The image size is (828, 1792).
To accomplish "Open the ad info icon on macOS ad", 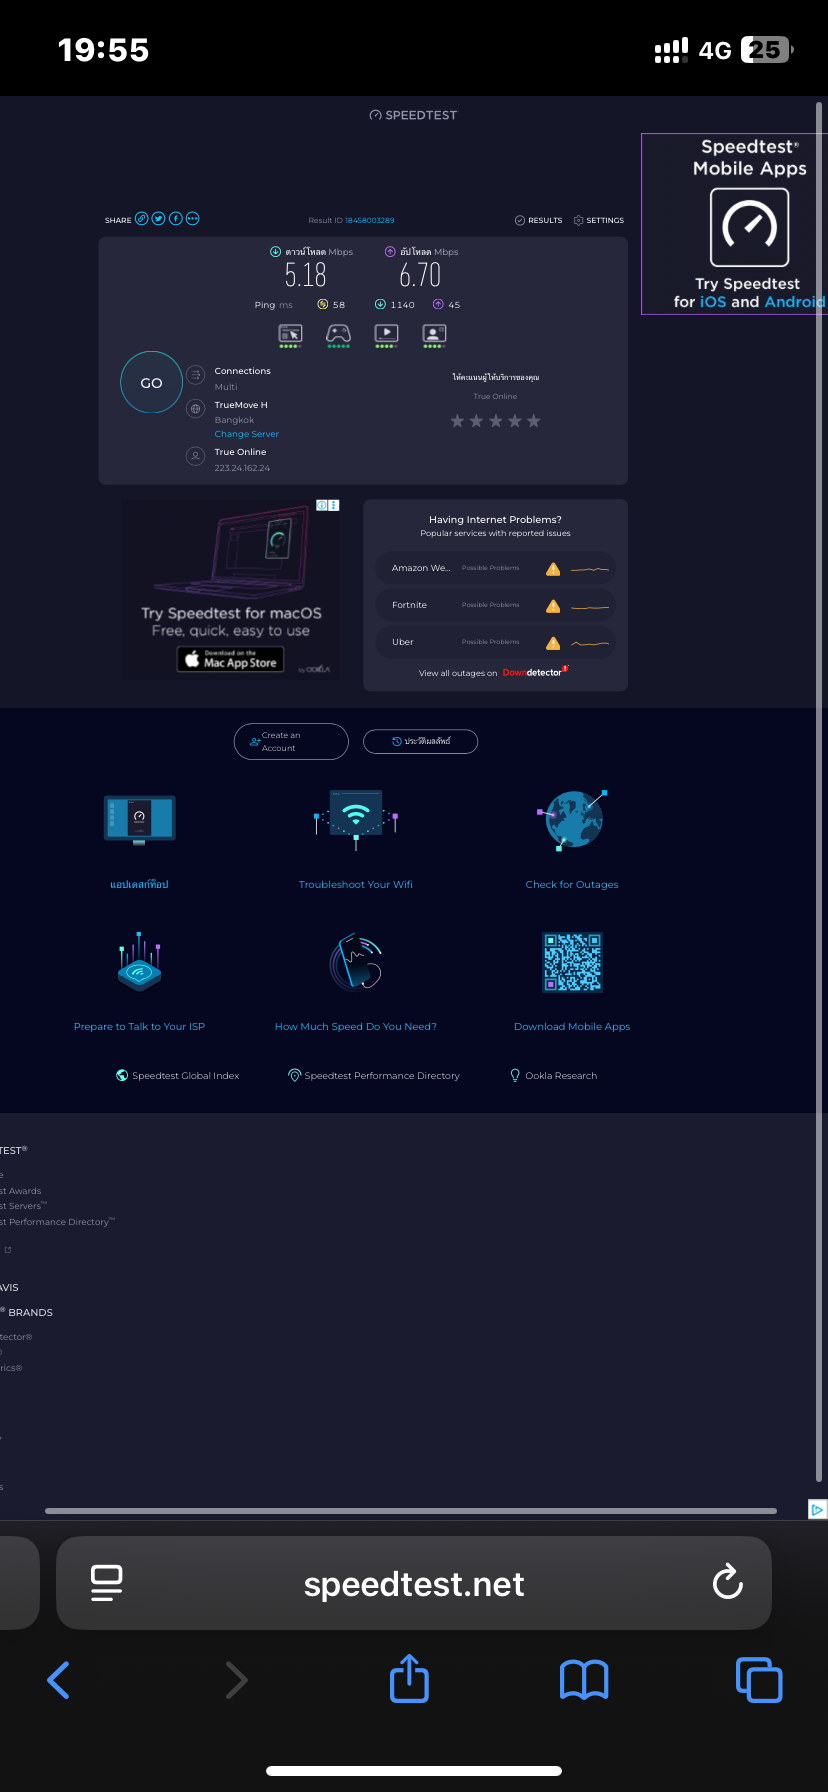I will (x=322, y=506).
